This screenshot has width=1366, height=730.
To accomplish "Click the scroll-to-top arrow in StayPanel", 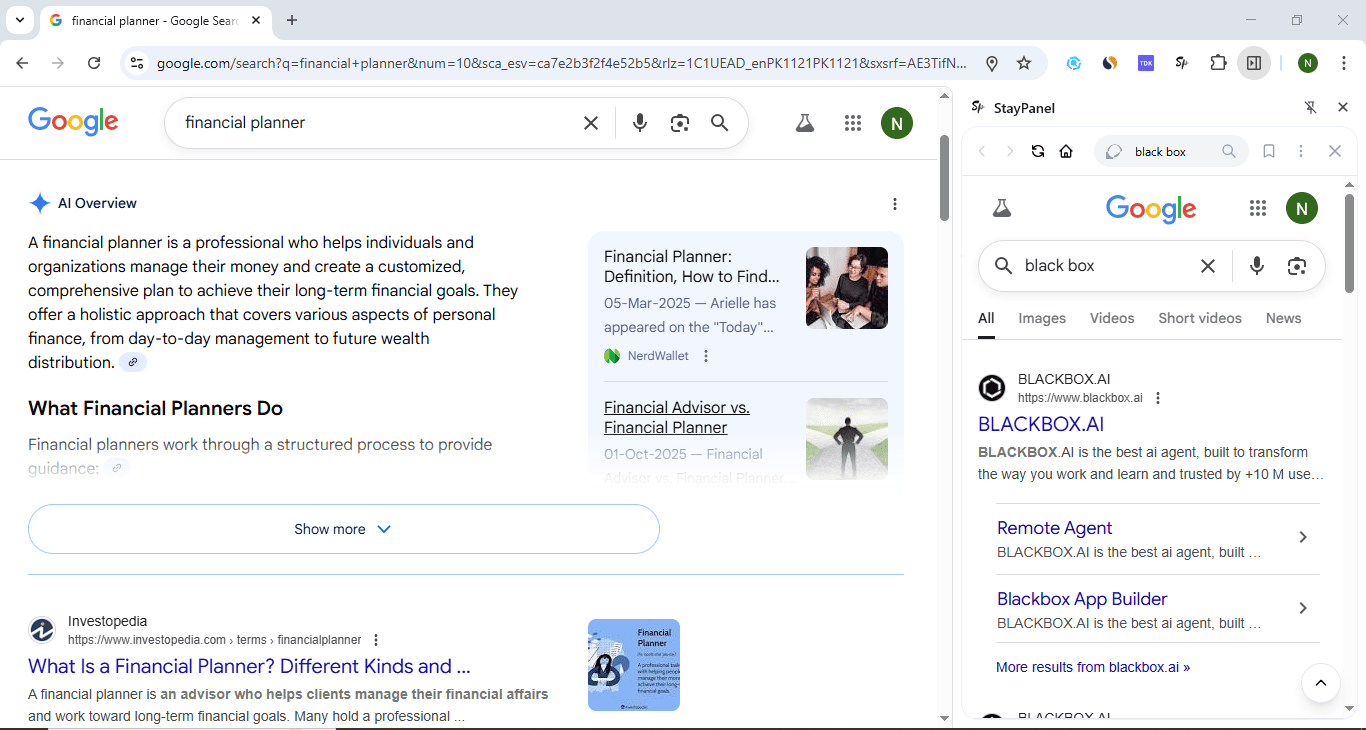I will pyautogui.click(x=1321, y=683).
